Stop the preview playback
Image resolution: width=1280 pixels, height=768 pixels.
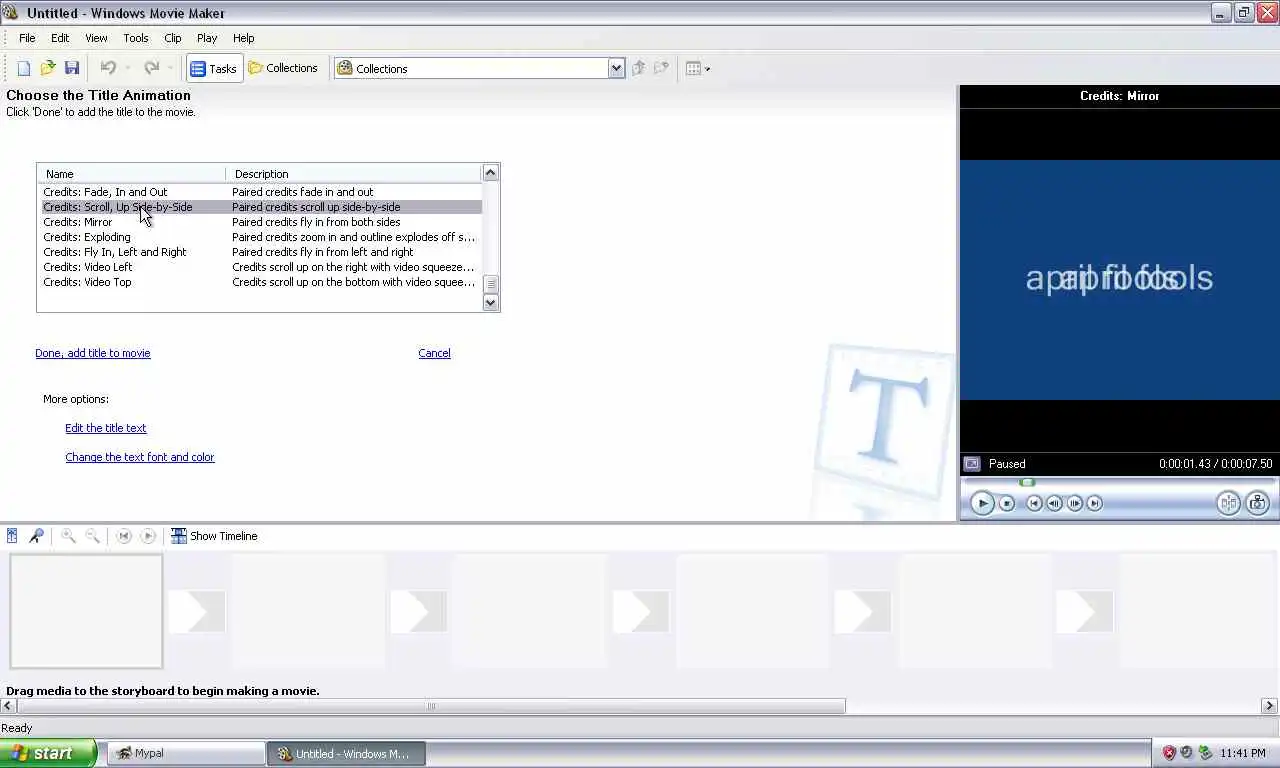pos(1007,504)
